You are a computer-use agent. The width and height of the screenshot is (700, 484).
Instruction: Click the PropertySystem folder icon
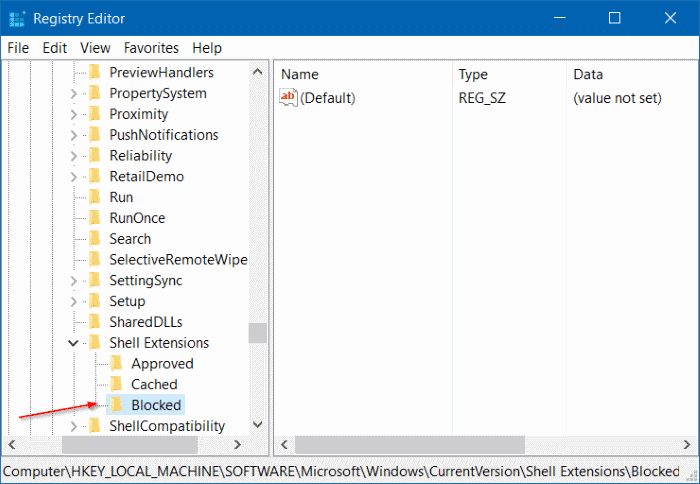click(x=95, y=93)
